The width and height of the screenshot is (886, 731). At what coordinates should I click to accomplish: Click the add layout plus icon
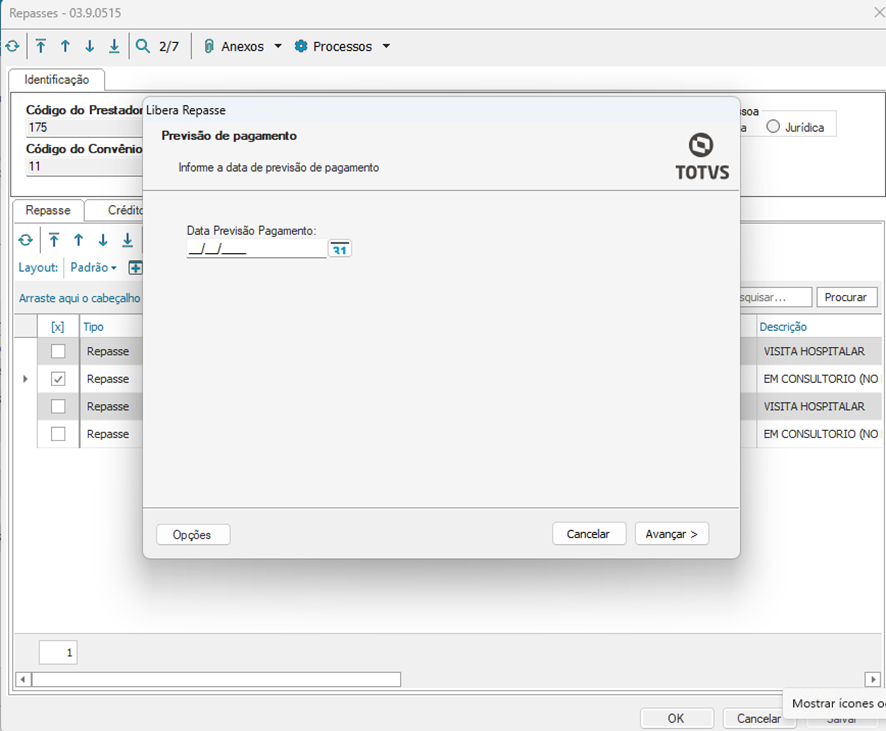[135, 268]
